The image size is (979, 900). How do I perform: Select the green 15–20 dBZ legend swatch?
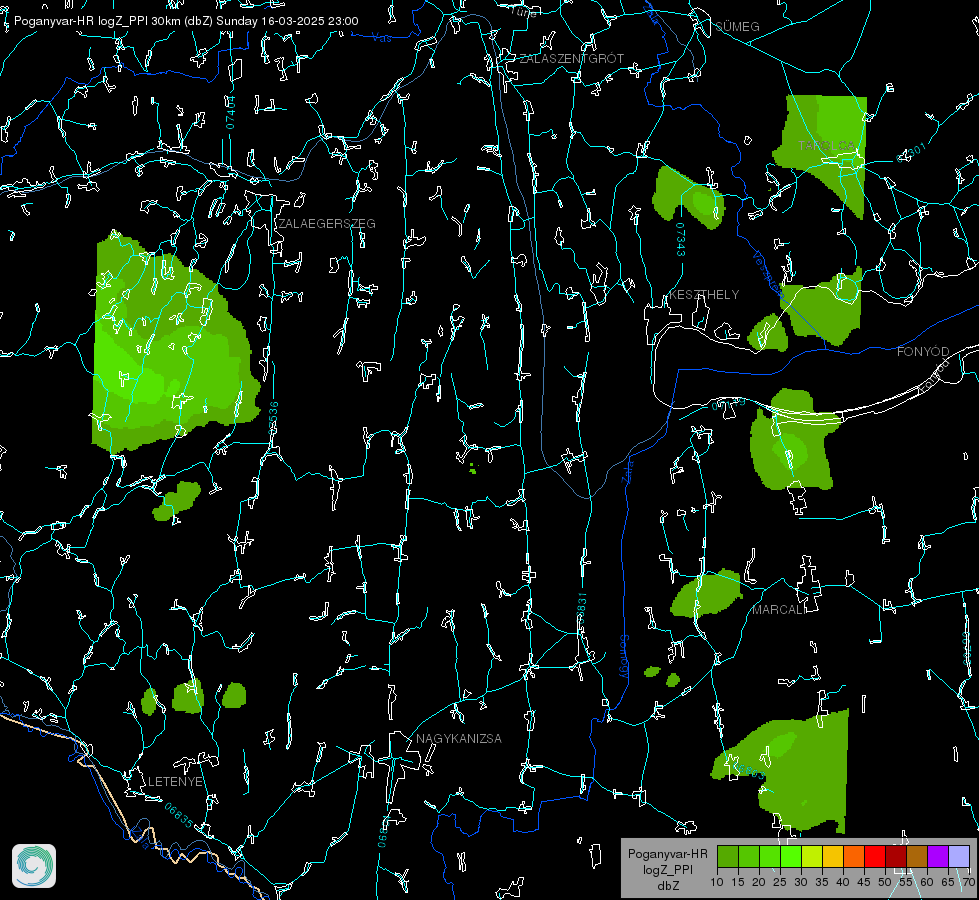pos(749,856)
